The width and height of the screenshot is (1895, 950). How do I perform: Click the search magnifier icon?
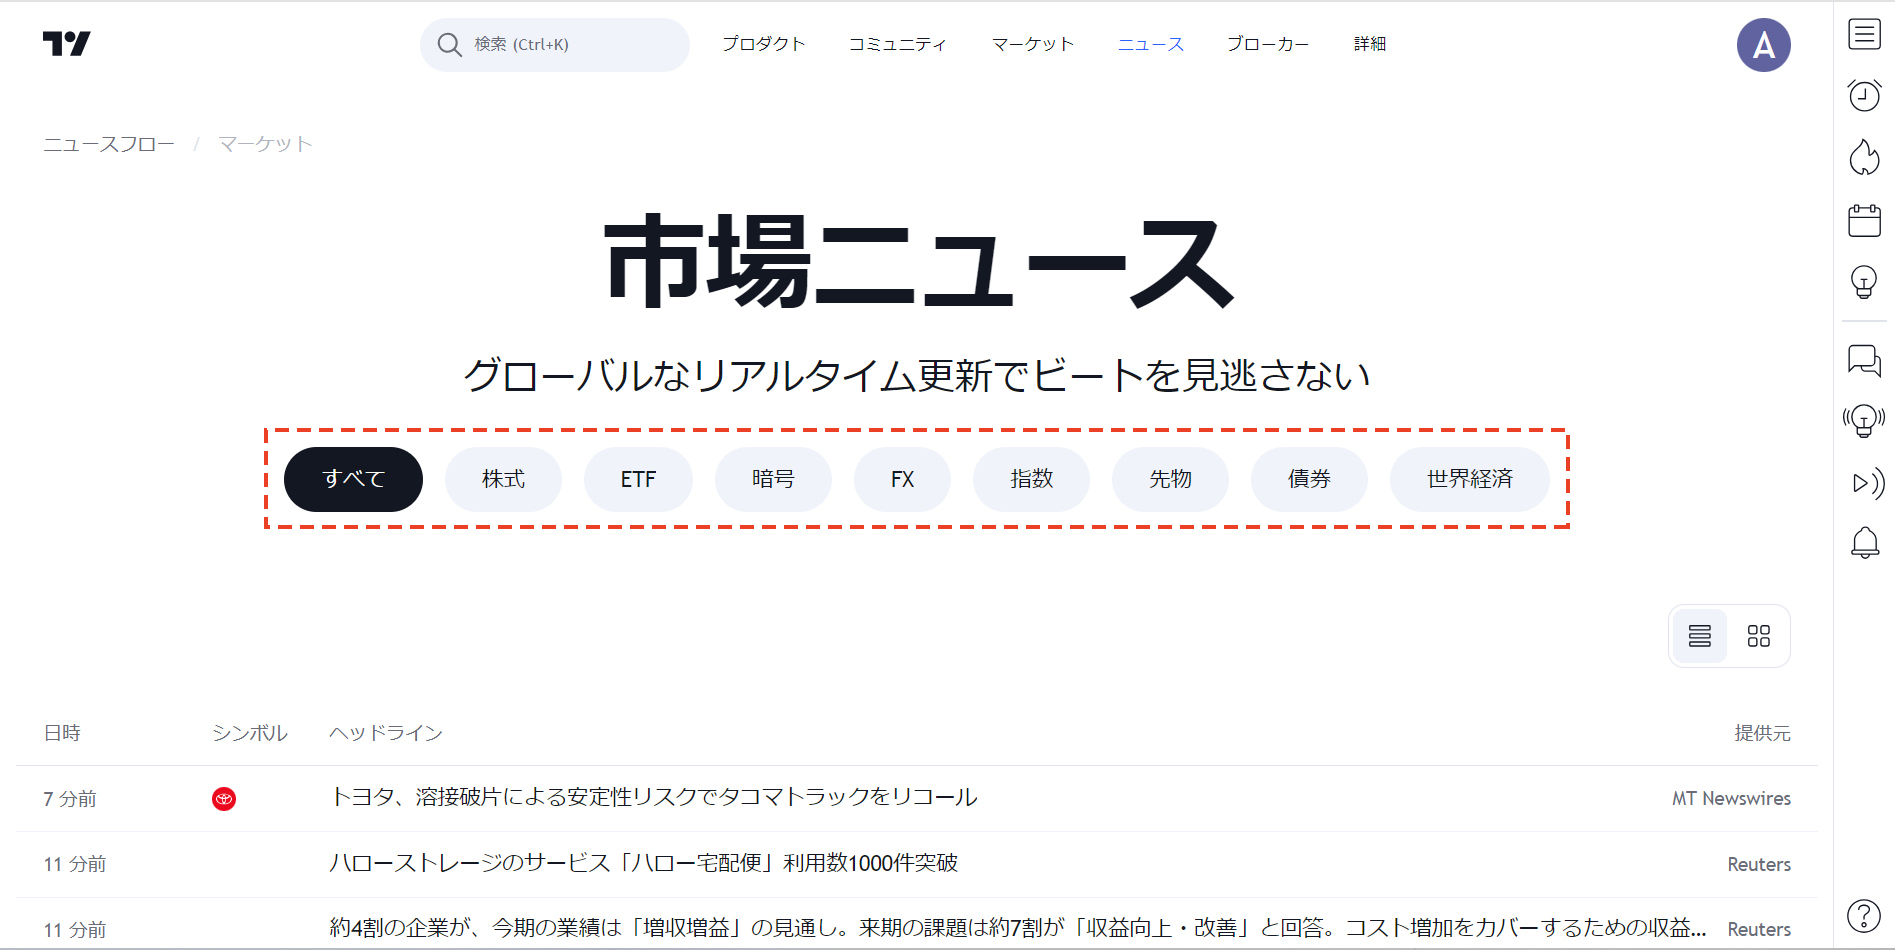click(449, 45)
